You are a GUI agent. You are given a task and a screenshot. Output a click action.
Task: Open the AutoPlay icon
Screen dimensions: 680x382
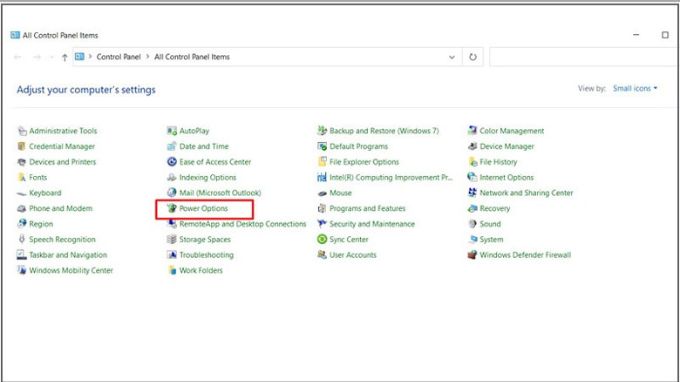coord(172,131)
